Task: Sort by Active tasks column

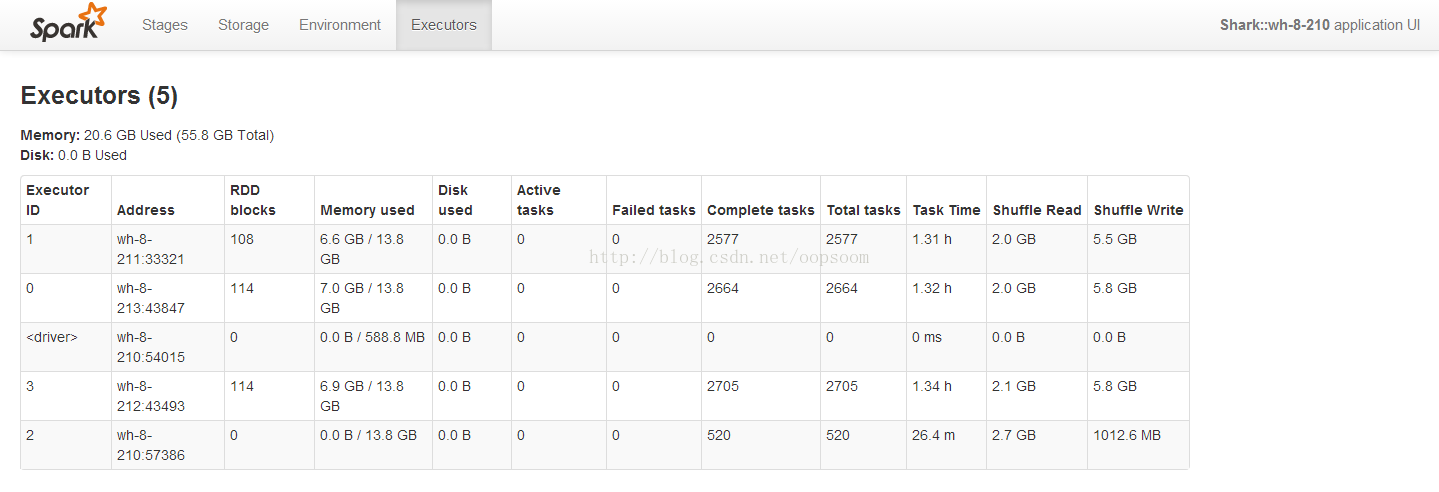Action: (x=539, y=200)
